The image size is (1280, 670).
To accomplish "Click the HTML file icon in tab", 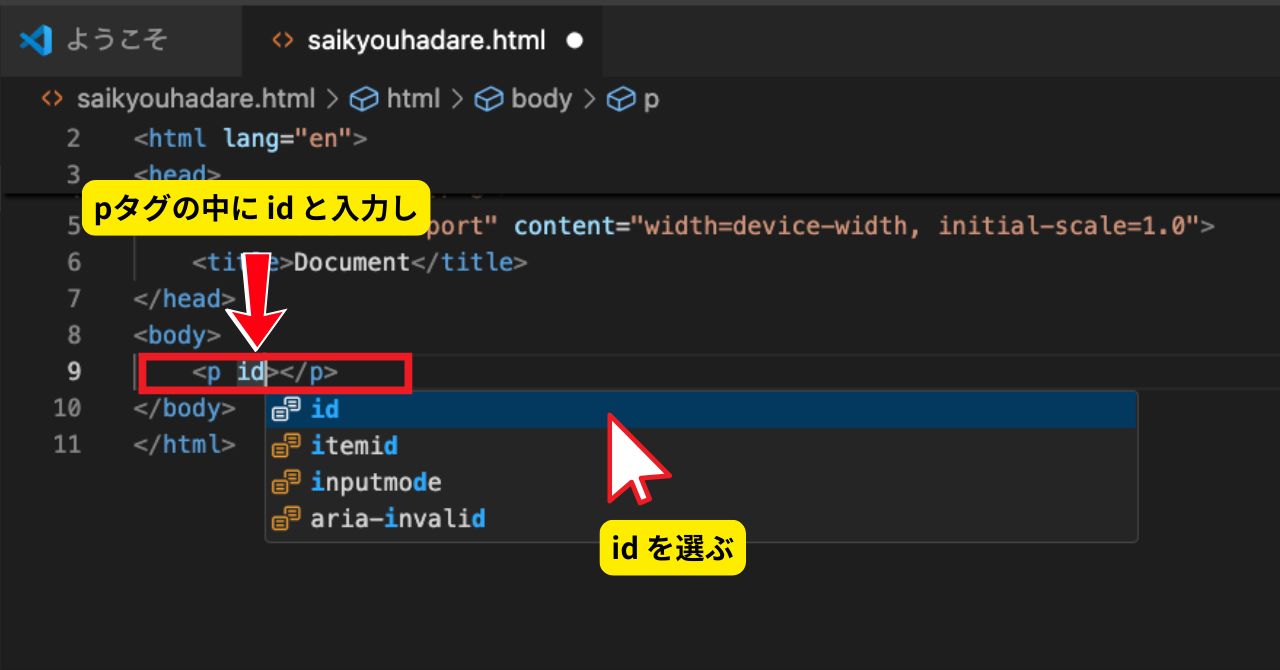I will click(284, 41).
